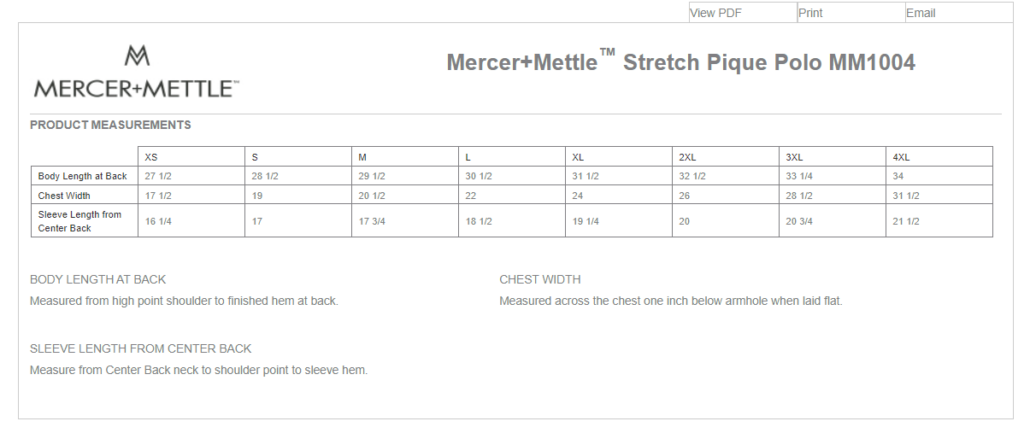Click the Sleeve Length from Center Back row label
The image size is (1030, 433).
point(79,221)
